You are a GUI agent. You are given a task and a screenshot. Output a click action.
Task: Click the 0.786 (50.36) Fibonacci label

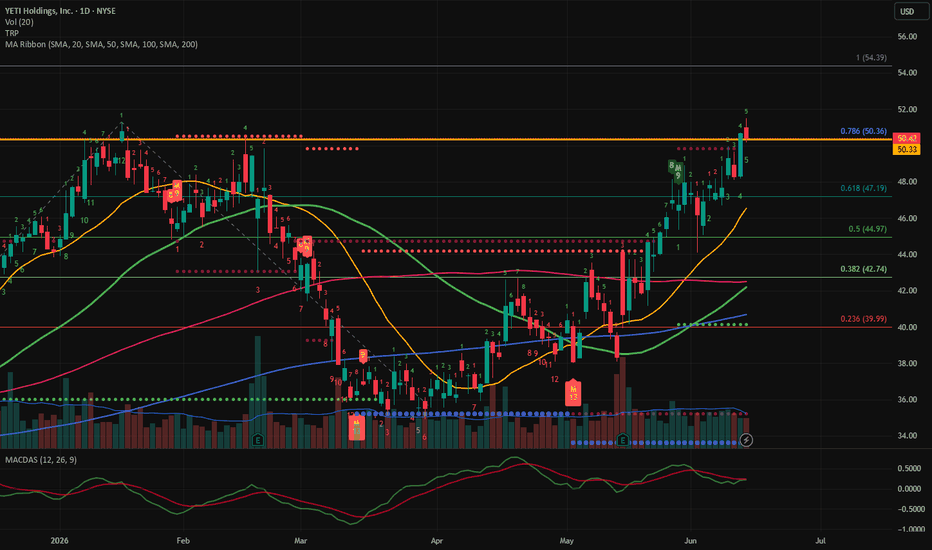863,131
